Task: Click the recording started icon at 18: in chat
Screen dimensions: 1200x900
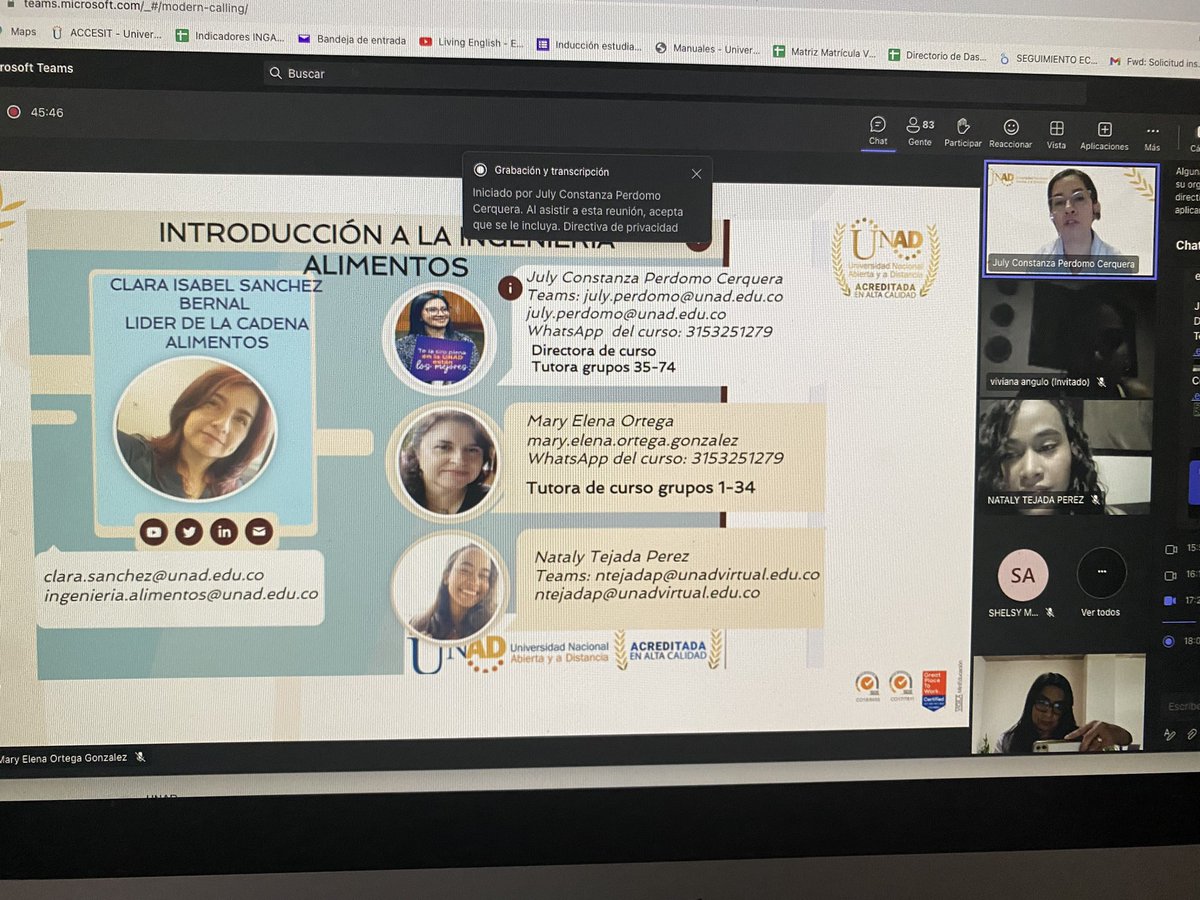Action: (x=1170, y=641)
